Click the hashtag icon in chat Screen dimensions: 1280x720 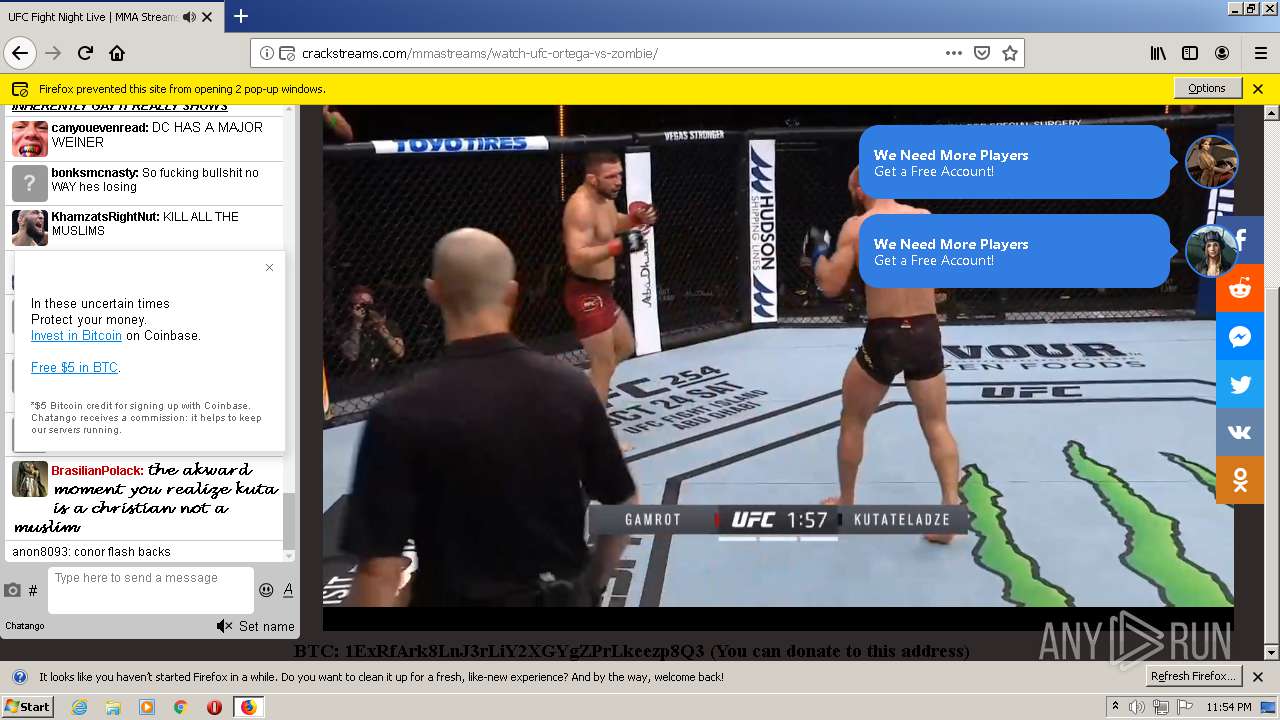[33, 591]
